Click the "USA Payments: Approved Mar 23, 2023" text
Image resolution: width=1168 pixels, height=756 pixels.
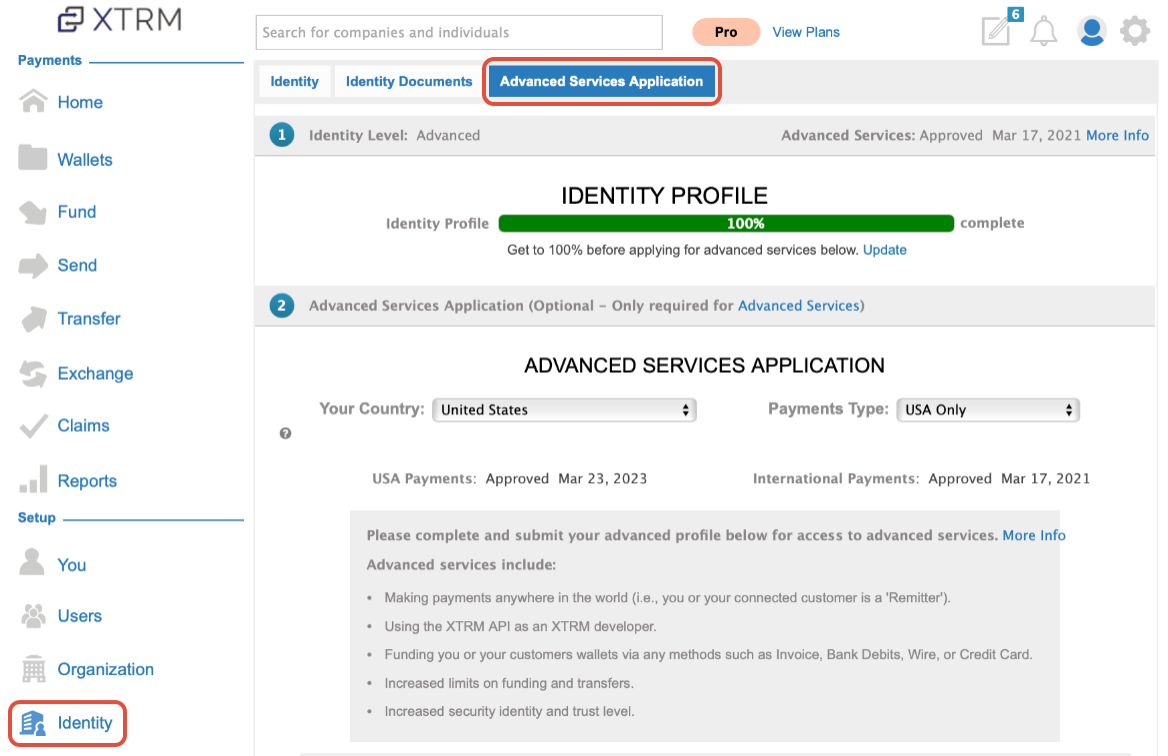(510, 478)
